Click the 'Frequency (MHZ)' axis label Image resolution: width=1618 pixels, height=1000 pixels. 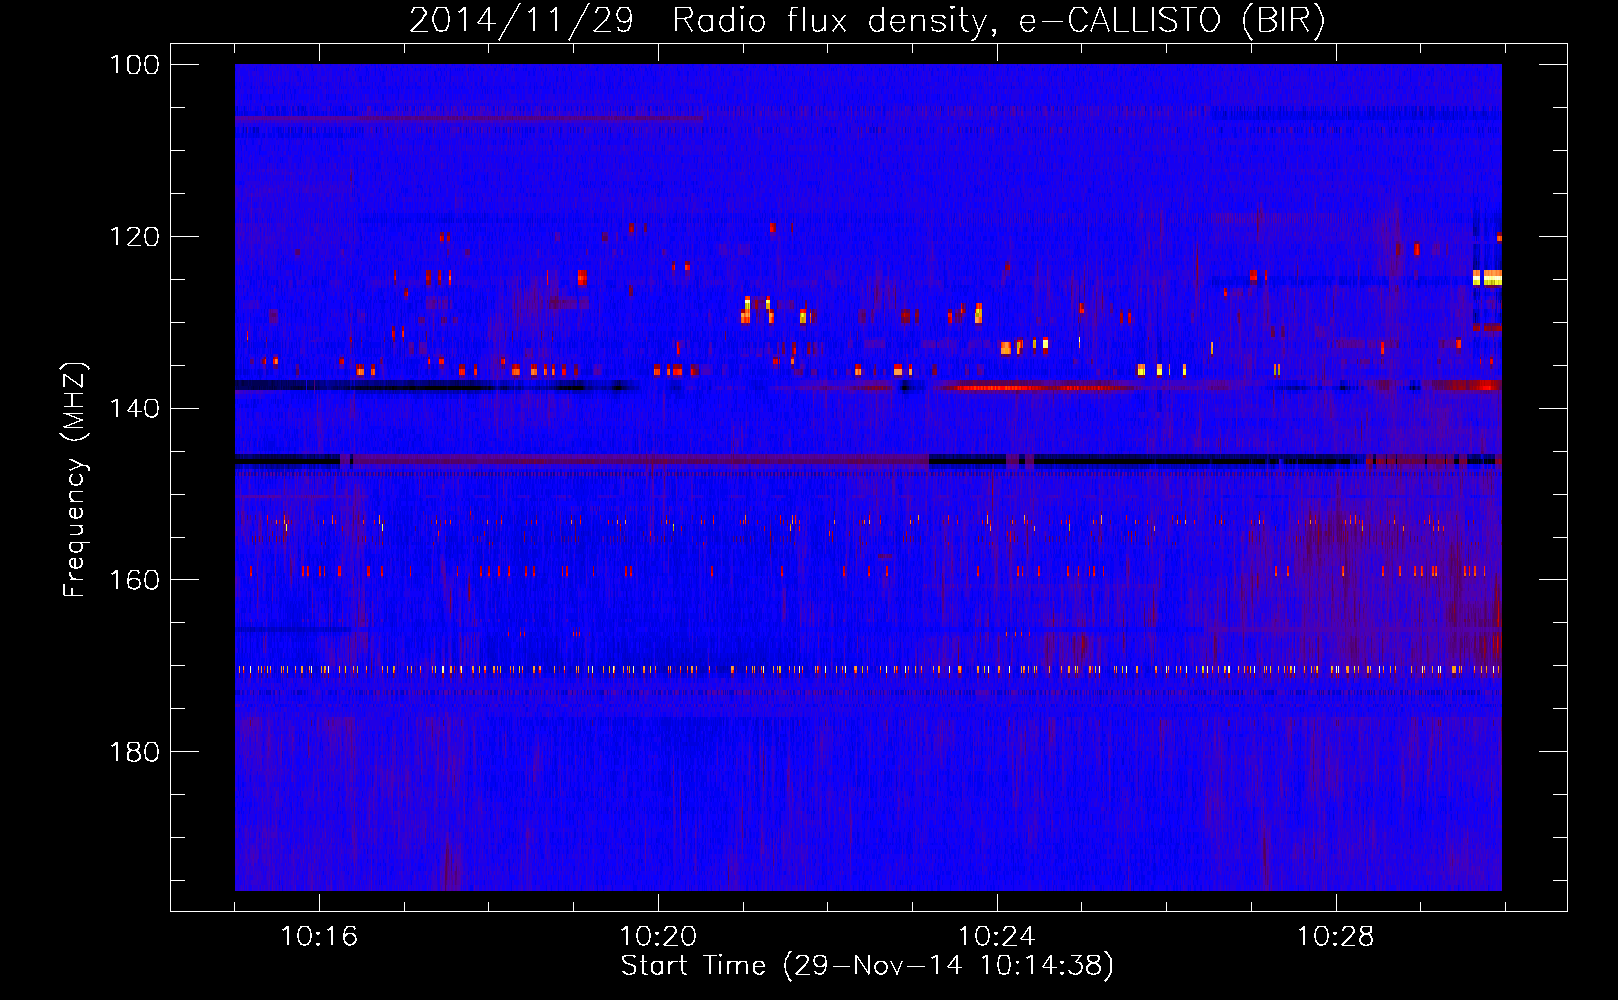click(75, 479)
